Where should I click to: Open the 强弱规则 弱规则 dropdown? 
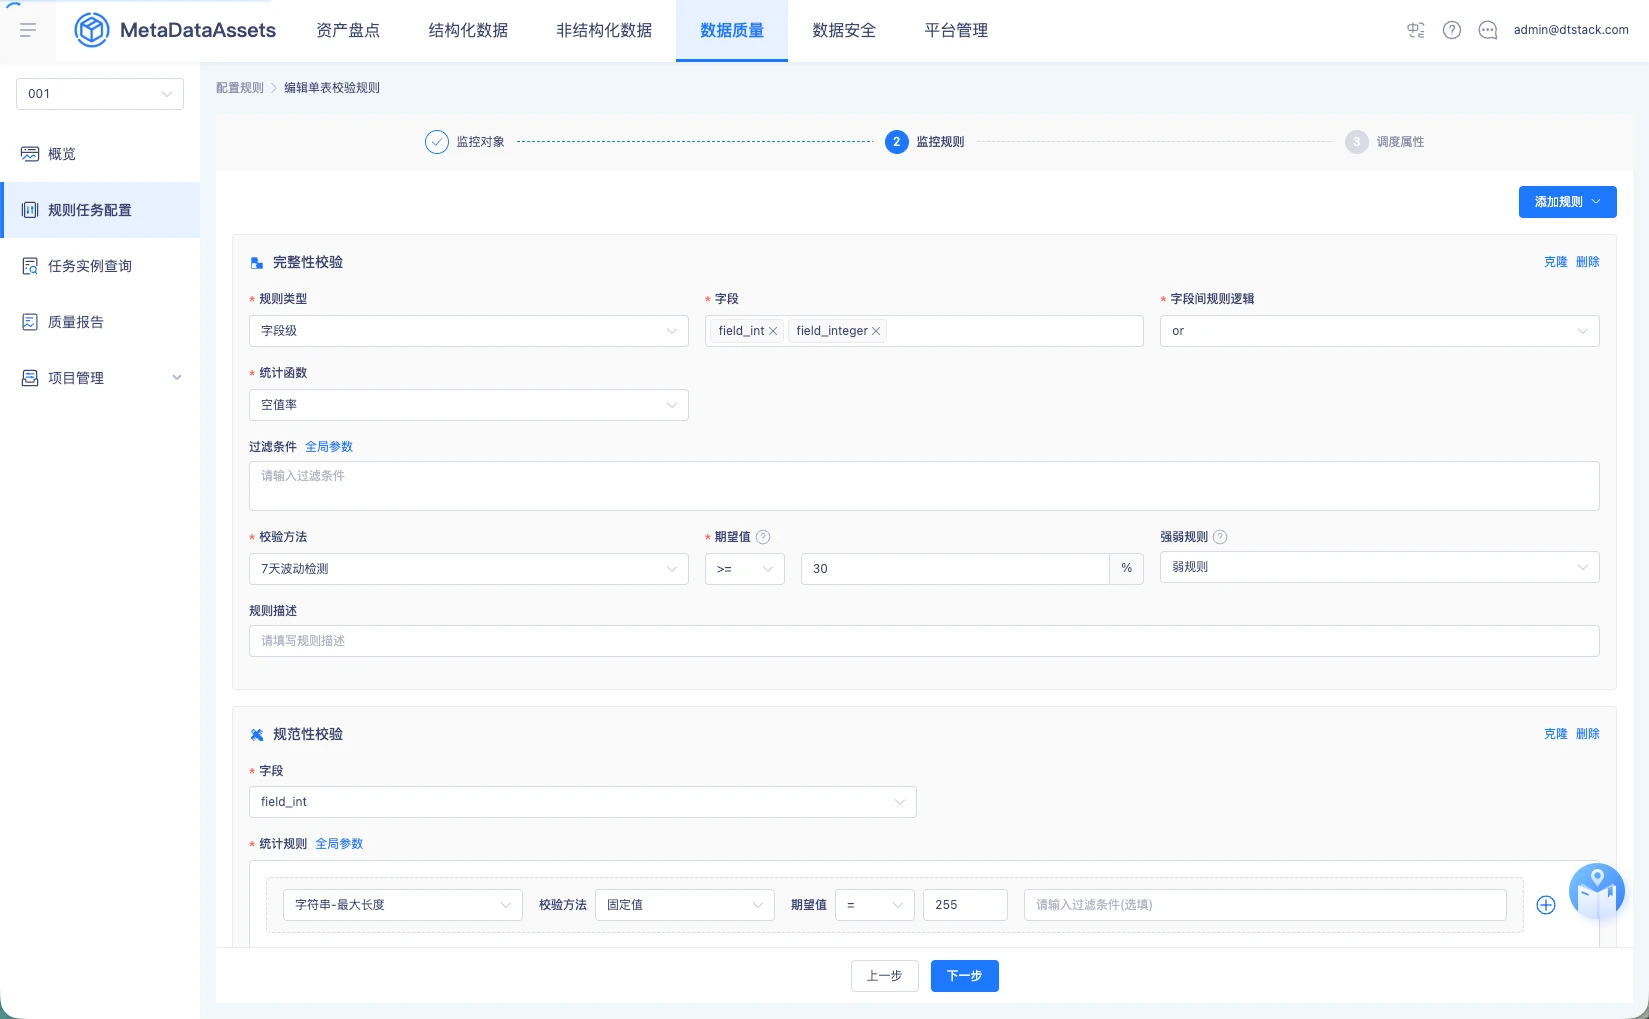[x=1380, y=567]
